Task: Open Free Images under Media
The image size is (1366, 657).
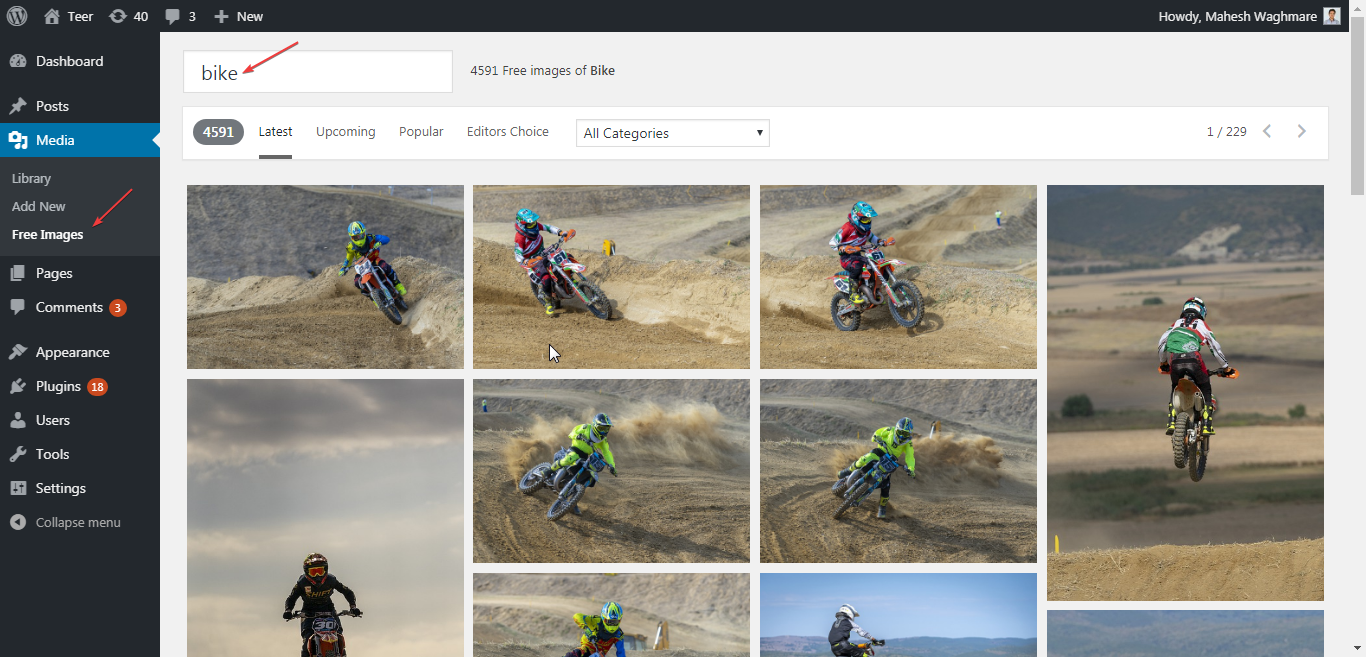Action: pyautogui.click(x=48, y=234)
